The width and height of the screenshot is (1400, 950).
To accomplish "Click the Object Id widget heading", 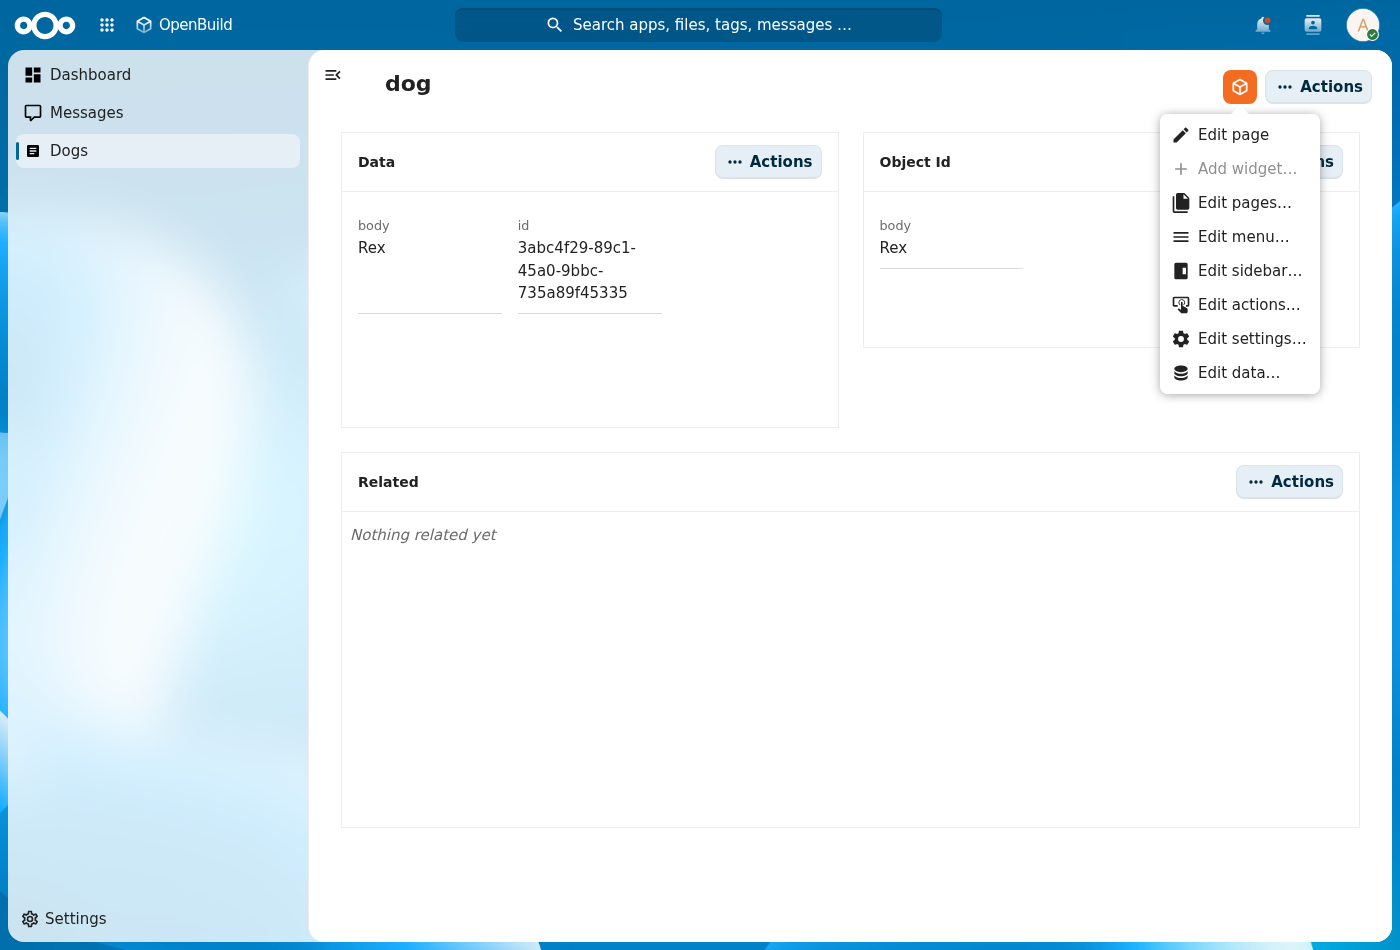I will [915, 162].
